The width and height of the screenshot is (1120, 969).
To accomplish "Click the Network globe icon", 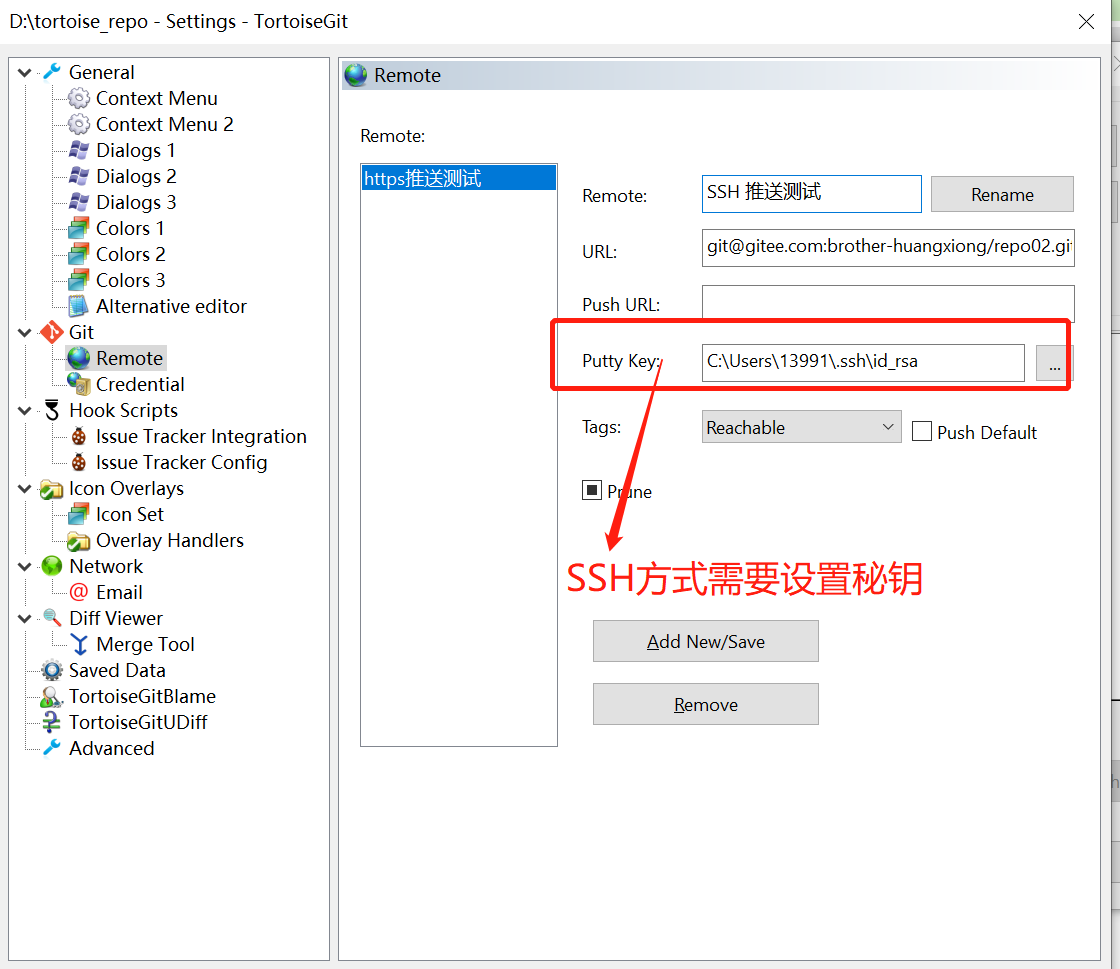I will click(x=51, y=566).
